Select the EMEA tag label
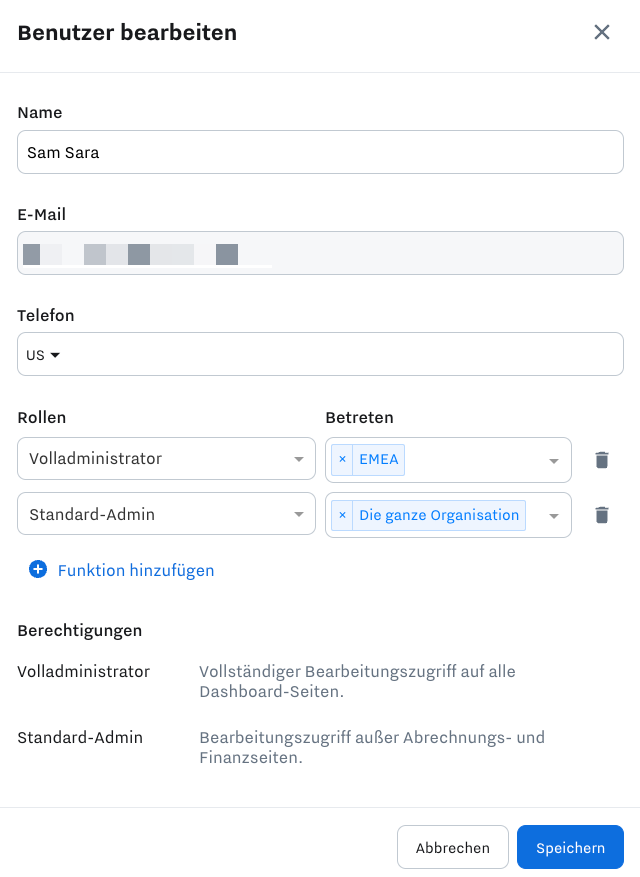The width and height of the screenshot is (640, 877). pyautogui.click(x=379, y=459)
